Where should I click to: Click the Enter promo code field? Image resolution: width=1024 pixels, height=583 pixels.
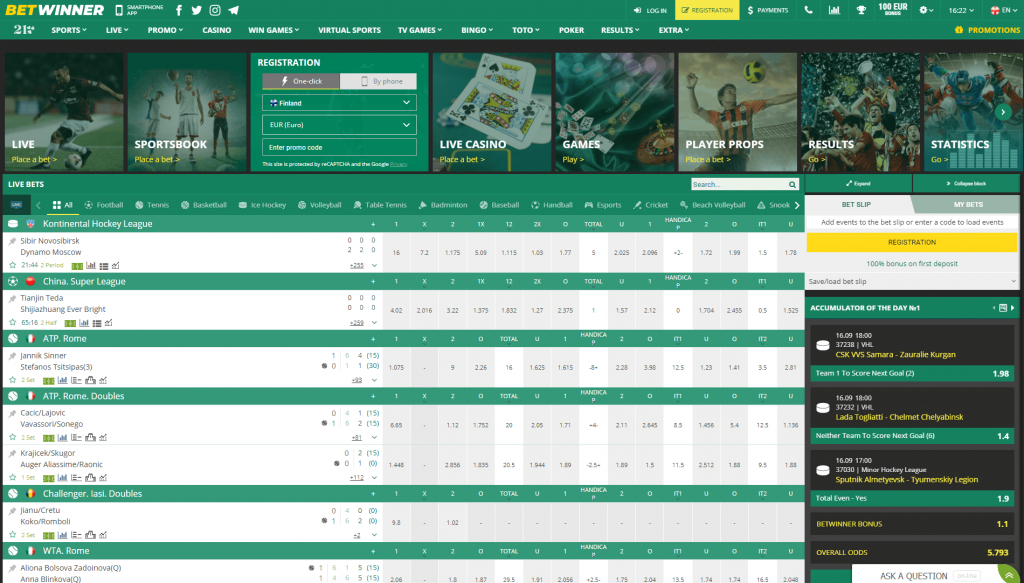pyautogui.click(x=339, y=148)
